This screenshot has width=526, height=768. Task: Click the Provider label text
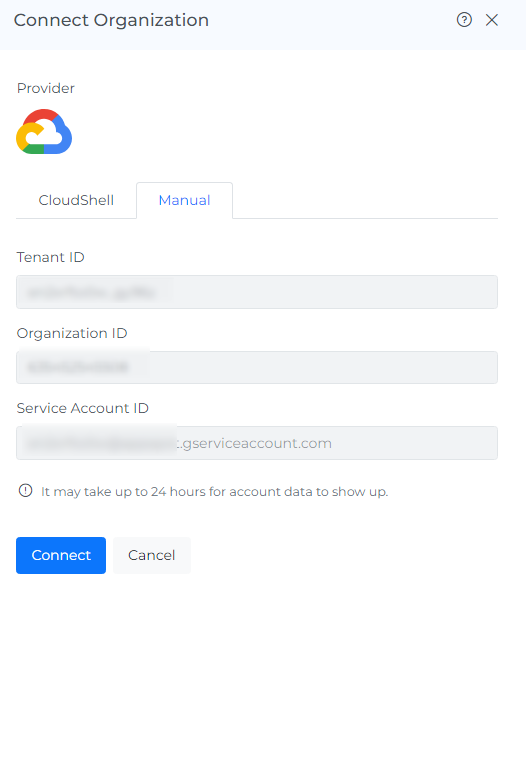(x=46, y=88)
